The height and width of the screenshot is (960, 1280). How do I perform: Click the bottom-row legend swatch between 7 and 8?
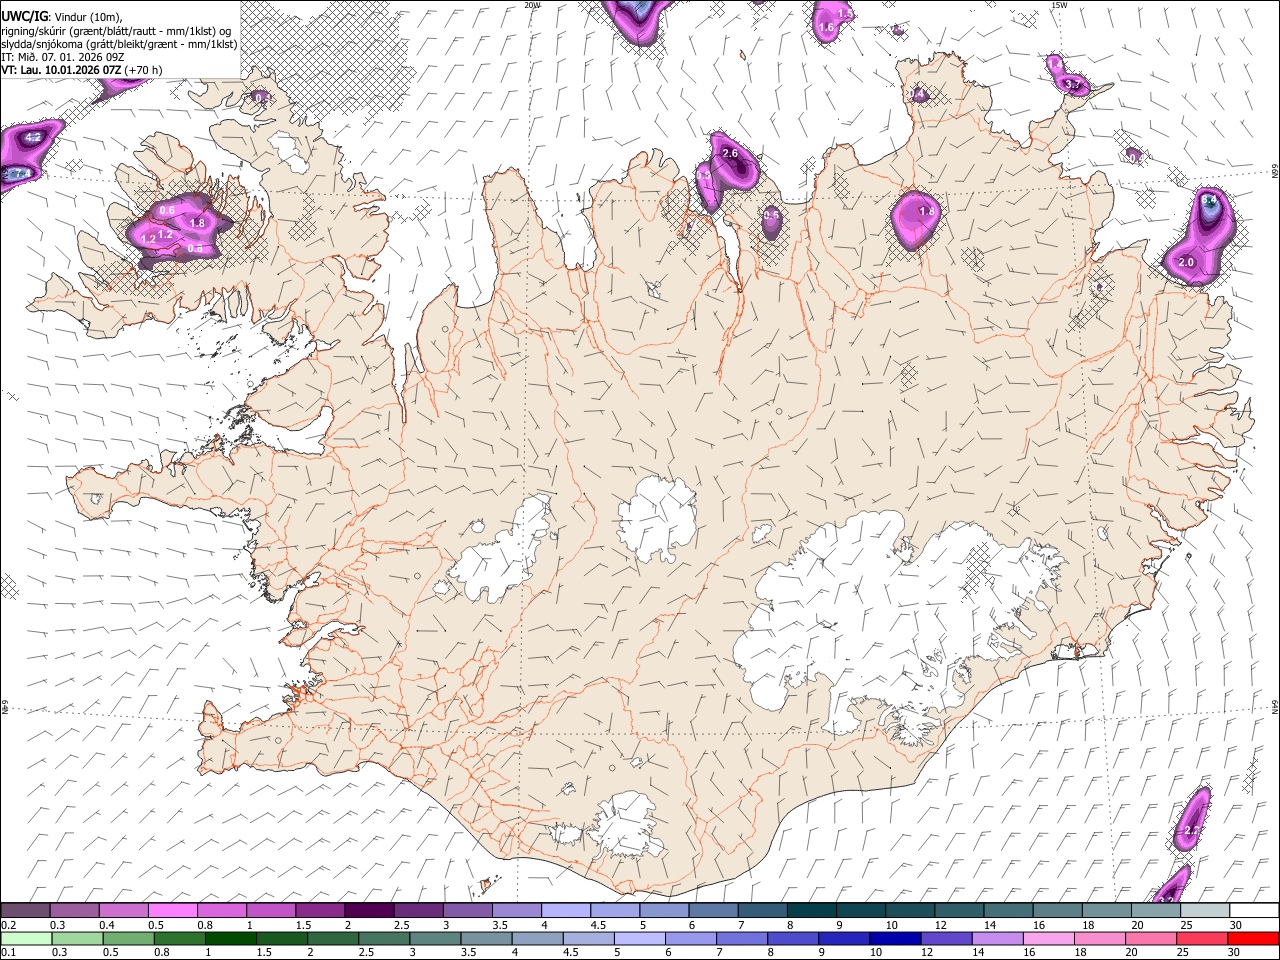pos(742,938)
